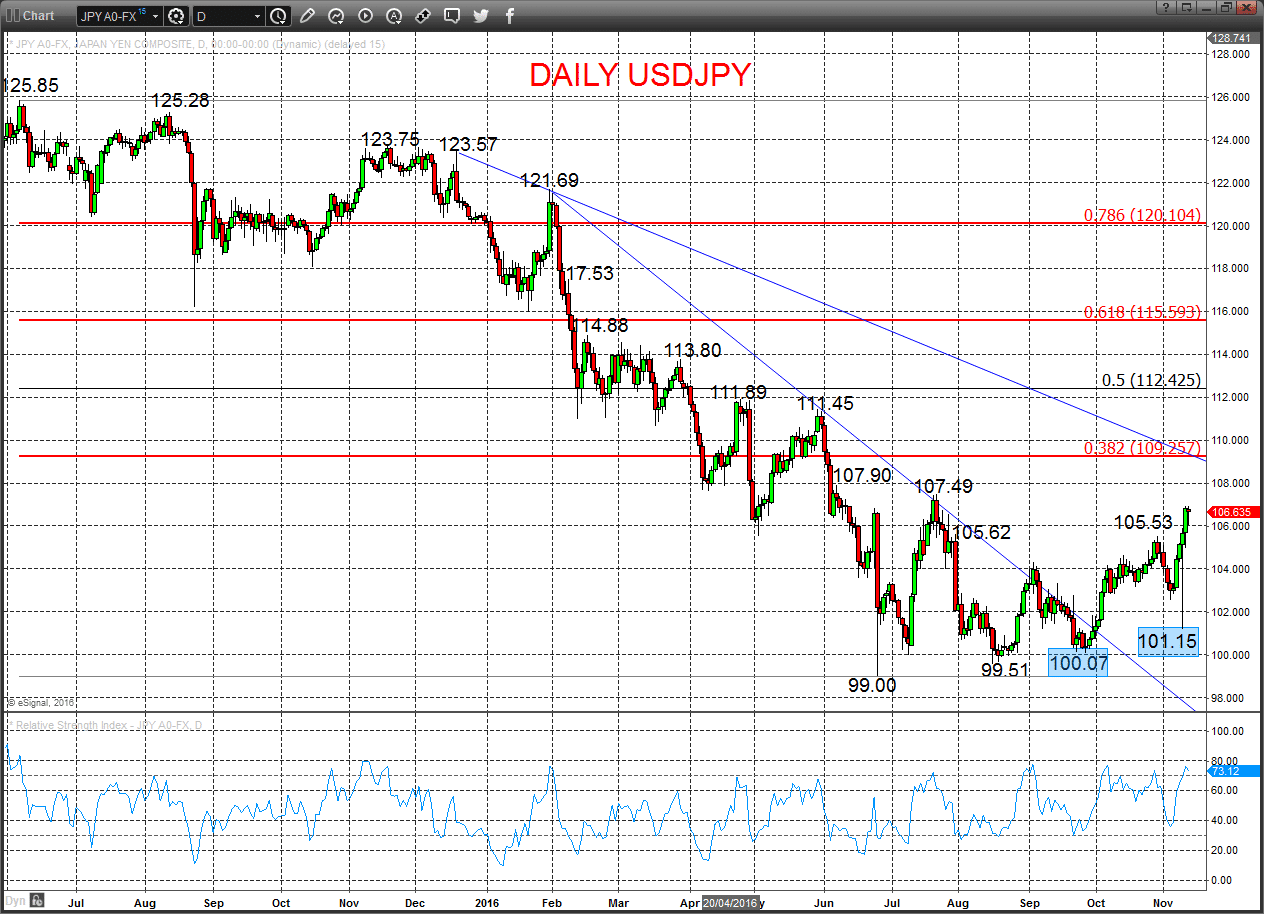The height and width of the screenshot is (914, 1264).
Task: Click the 2016 label on time axis
Action: 487,901
